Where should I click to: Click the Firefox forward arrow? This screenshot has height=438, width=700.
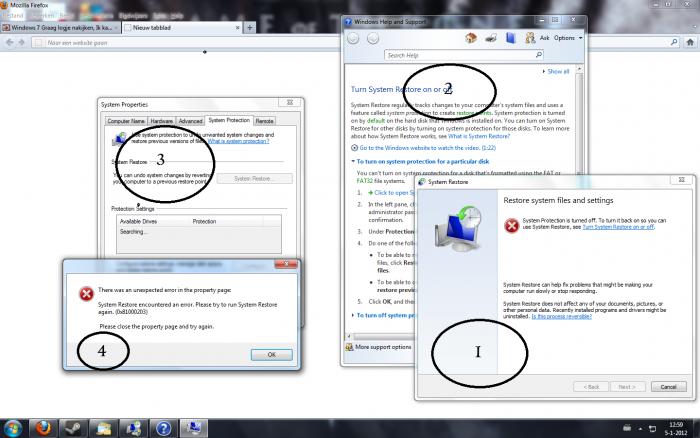click(21, 42)
